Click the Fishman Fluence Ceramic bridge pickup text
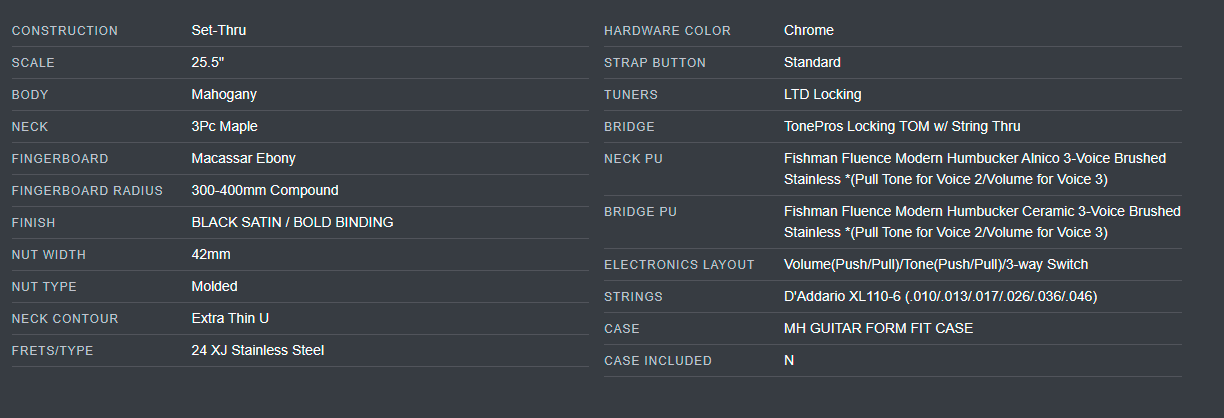Viewport: 1224px width, 418px height. pyautogui.click(x=981, y=222)
